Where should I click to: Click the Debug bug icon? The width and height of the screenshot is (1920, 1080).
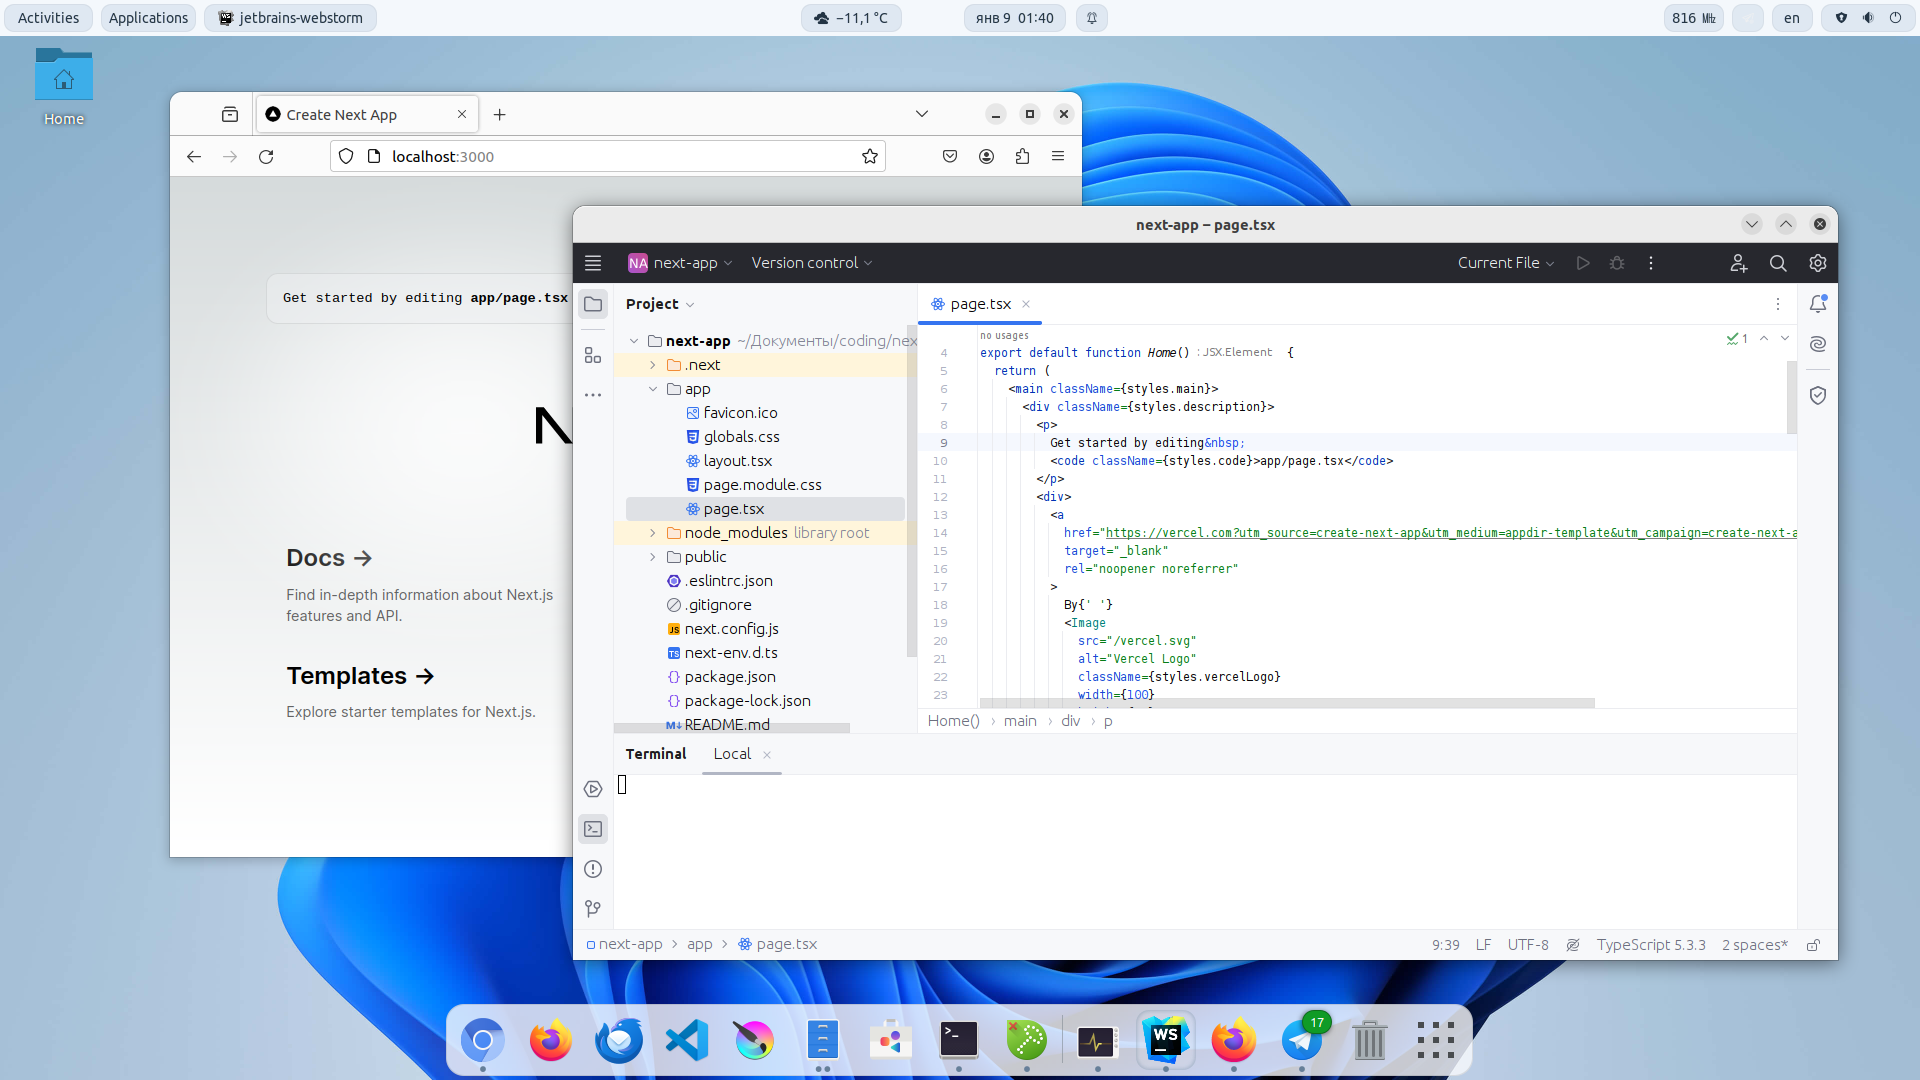(1617, 263)
